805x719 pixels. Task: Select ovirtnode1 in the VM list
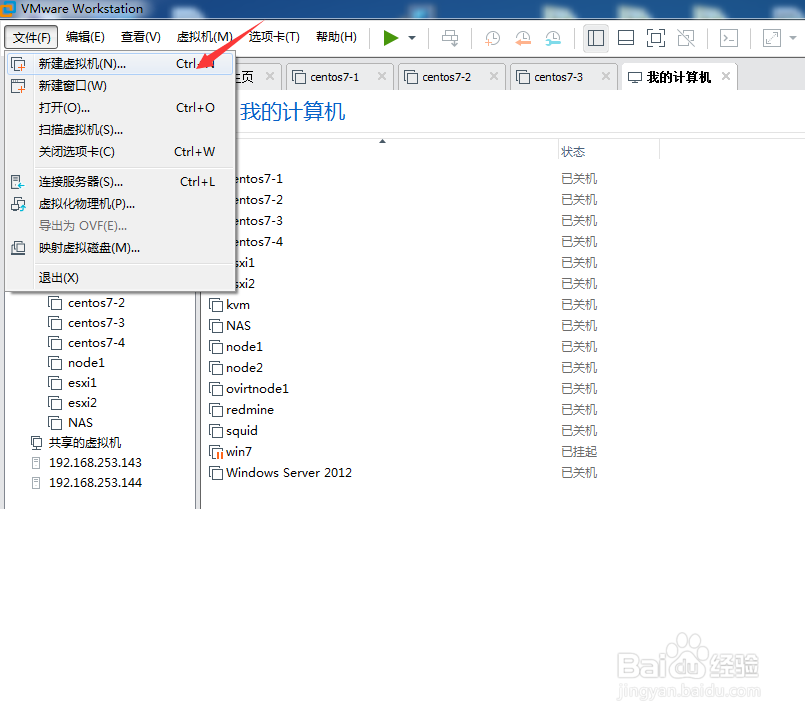[x=257, y=389]
